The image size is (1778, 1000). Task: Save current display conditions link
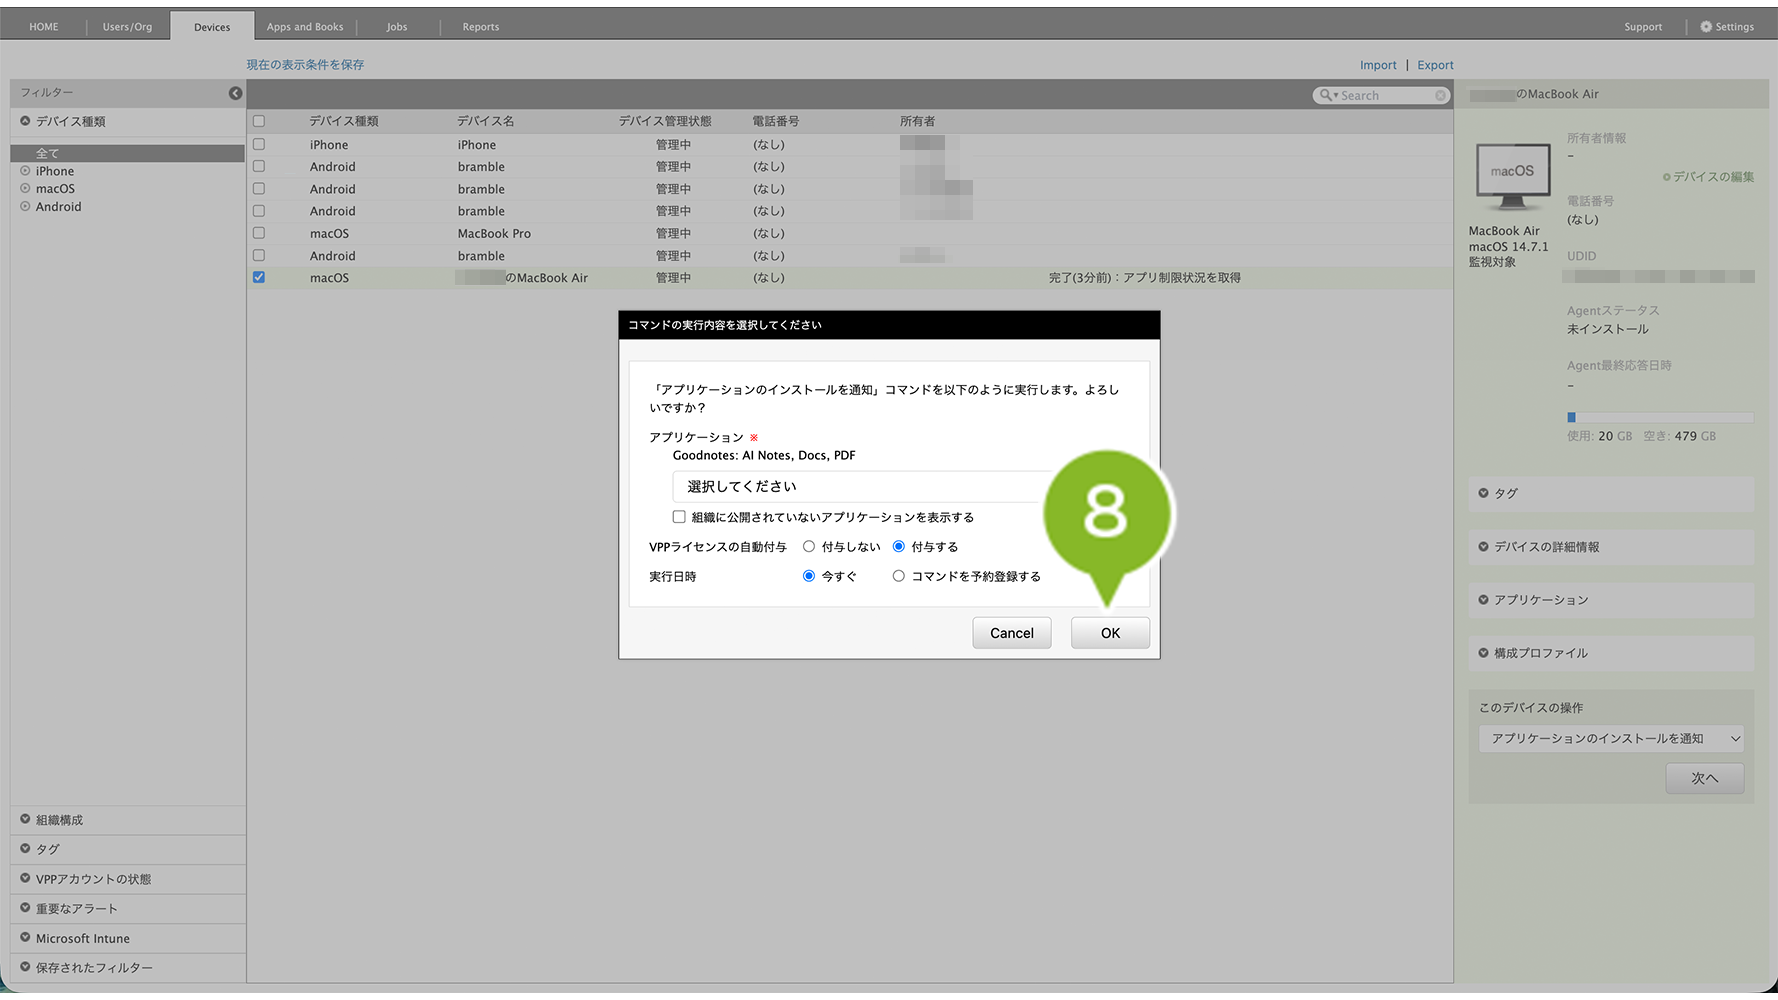(305, 65)
